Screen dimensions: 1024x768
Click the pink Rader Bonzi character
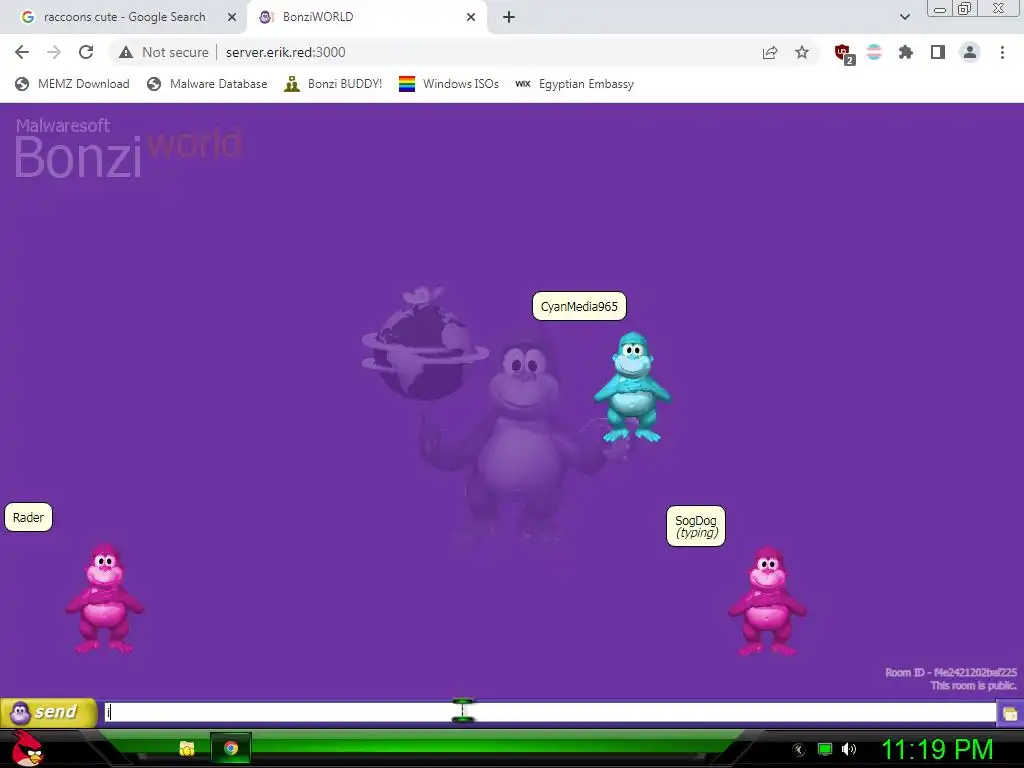104,598
